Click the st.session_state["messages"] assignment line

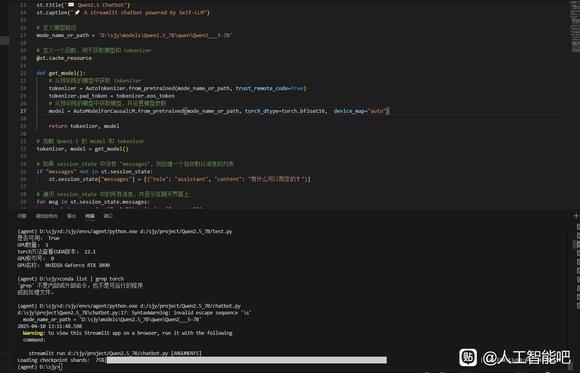(x=180, y=179)
